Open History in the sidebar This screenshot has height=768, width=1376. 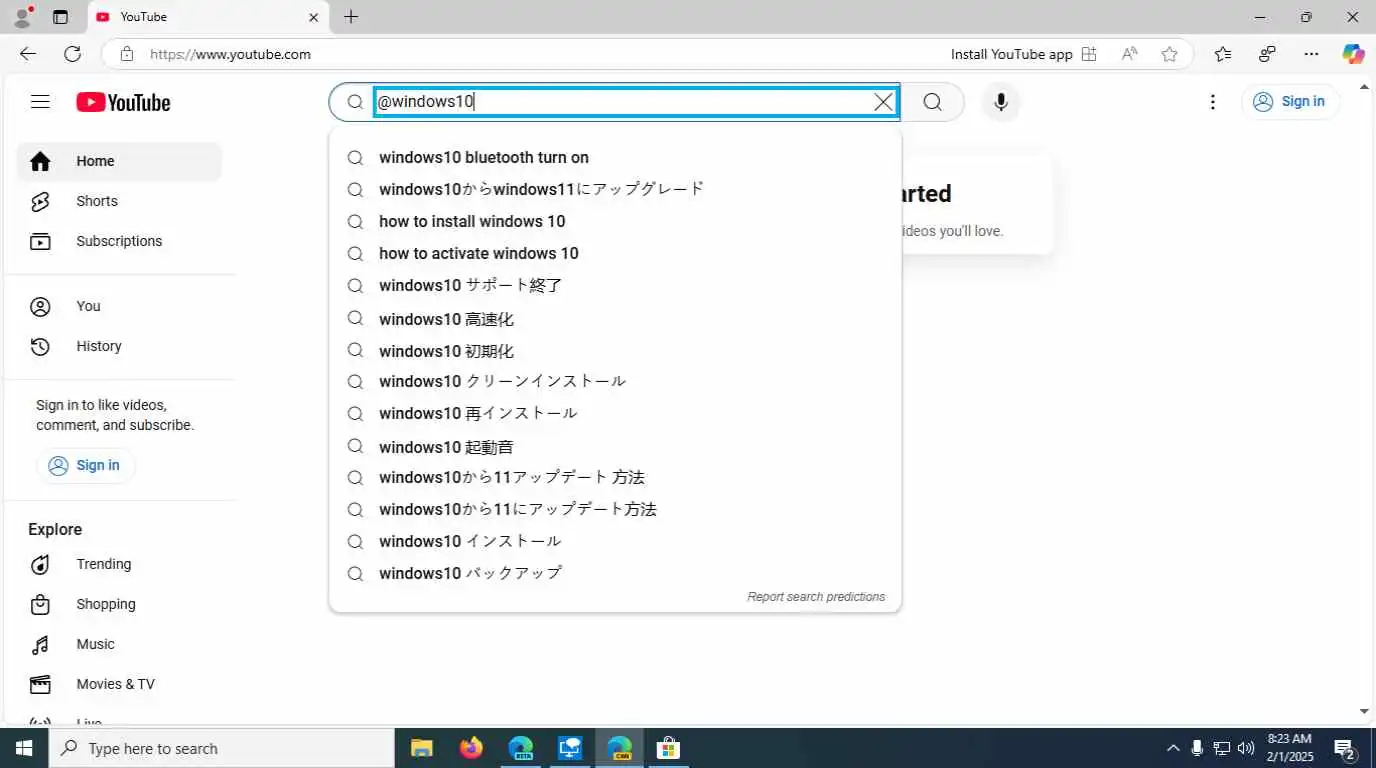tap(119, 346)
